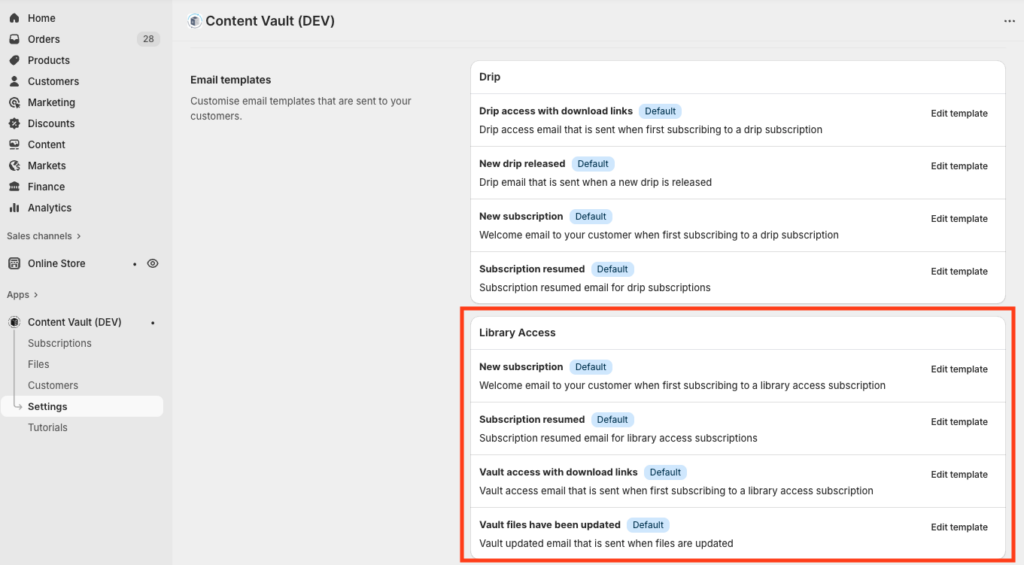
Task: Click the Library Access section heading
Action: pos(517,332)
